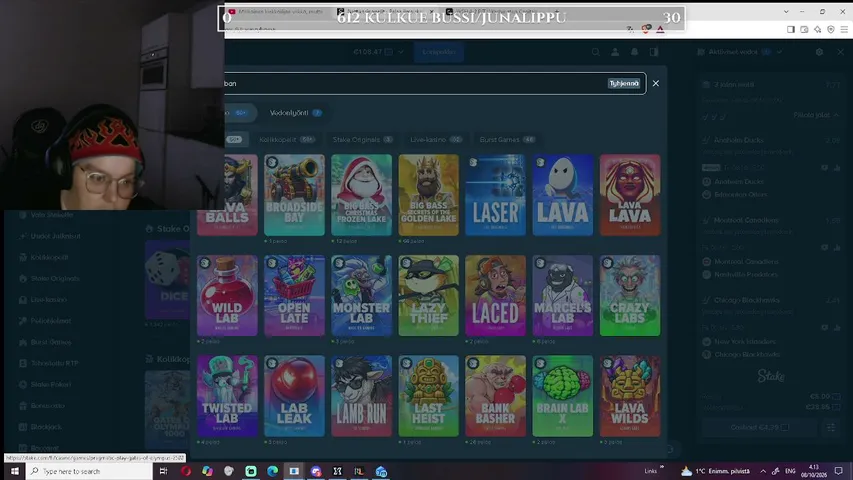Open the Brain Lab X game thumbnail
853x480 pixels.
tap(563, 396)
